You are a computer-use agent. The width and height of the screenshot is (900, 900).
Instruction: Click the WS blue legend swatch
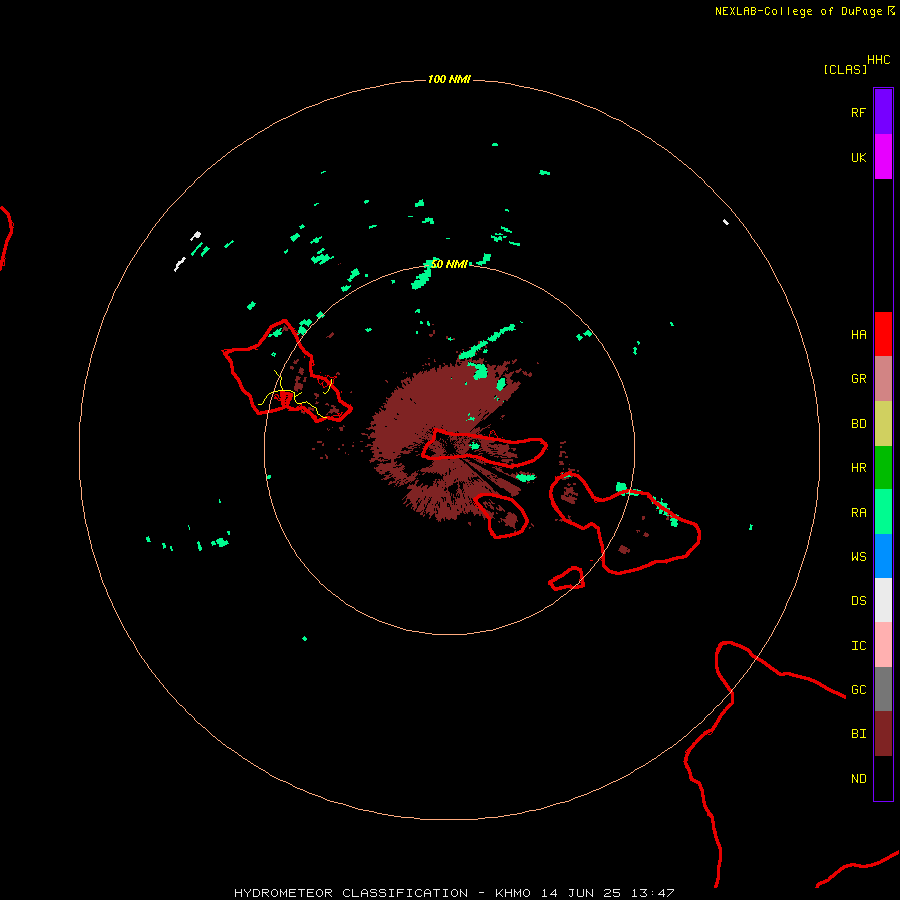pos(883,556)
